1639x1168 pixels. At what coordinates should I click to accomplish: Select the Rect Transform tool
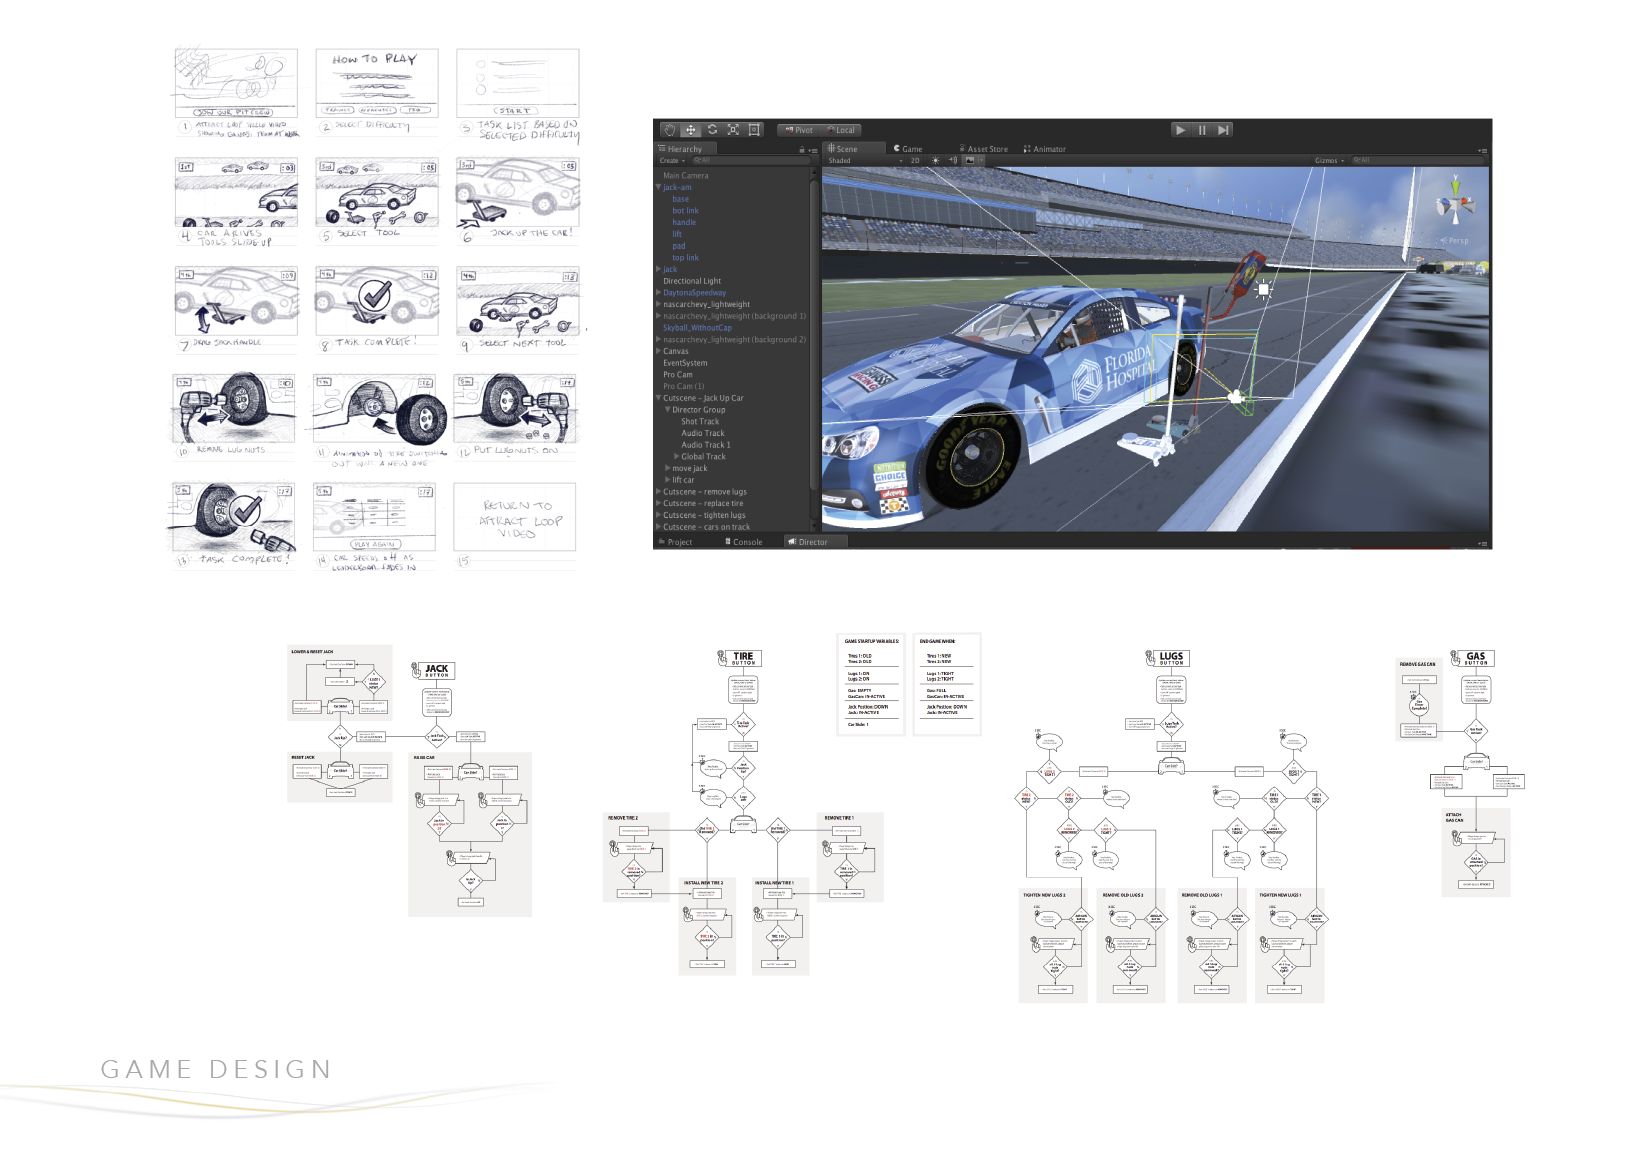point(755,130)
